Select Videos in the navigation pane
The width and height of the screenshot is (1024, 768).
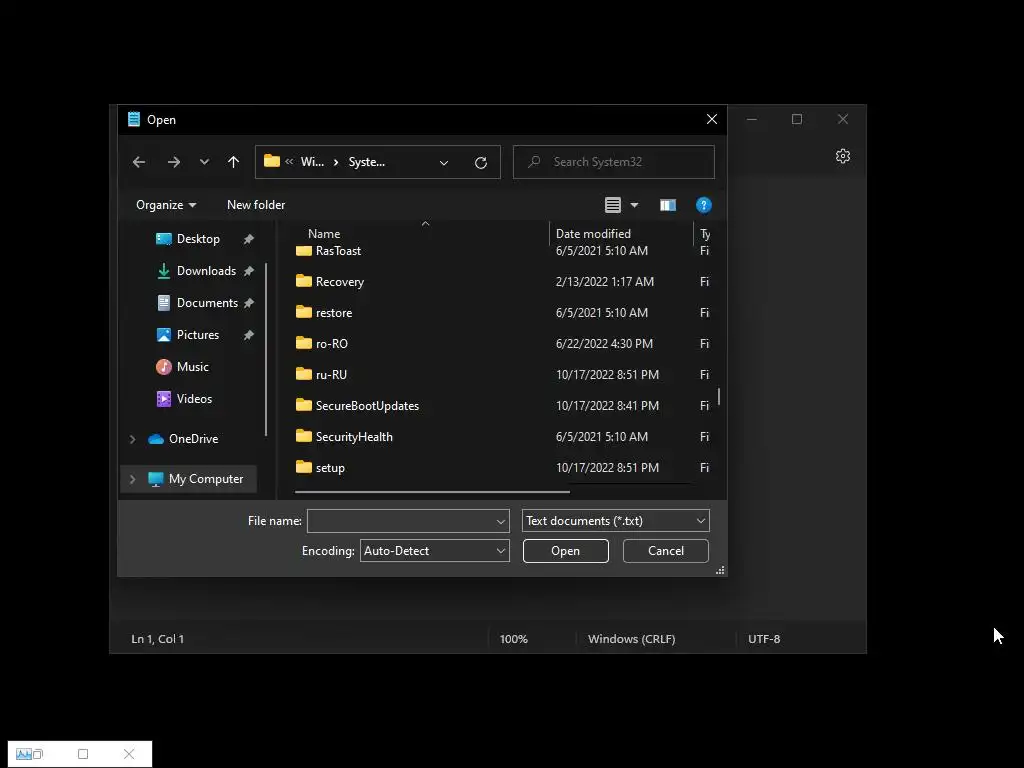tap(194, 399)
